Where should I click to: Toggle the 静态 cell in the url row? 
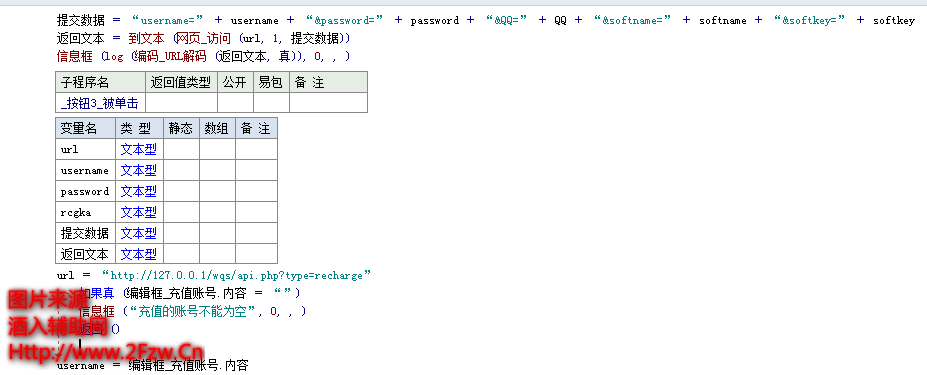tap(181, 149)
